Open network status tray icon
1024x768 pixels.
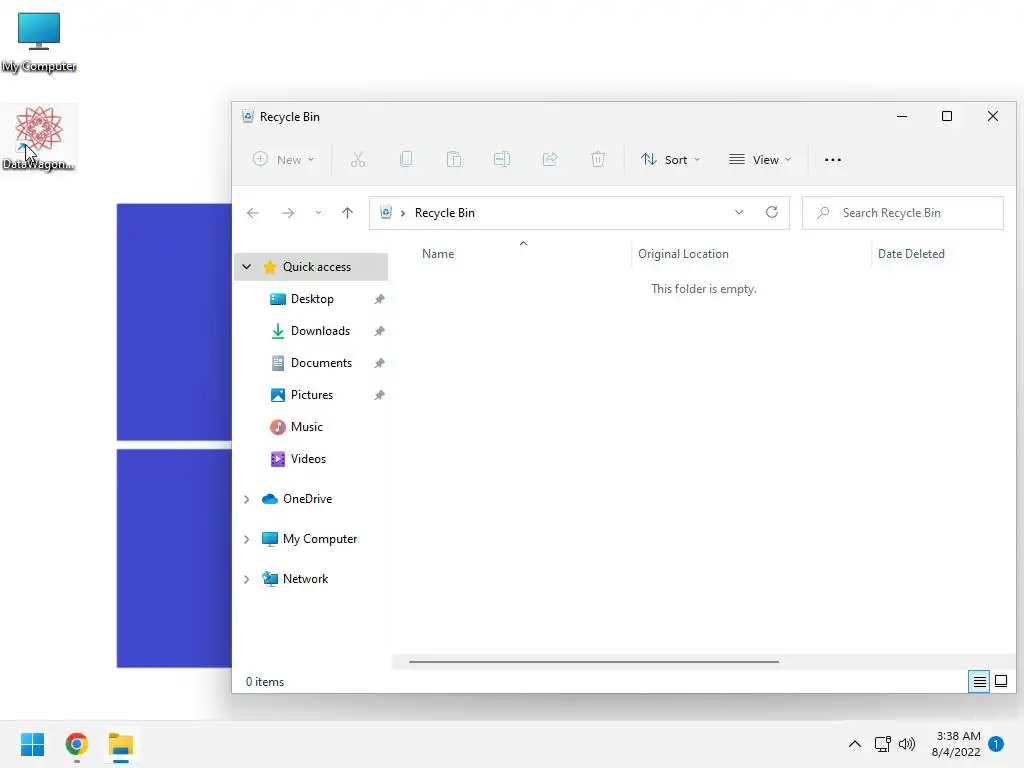pyautogui.click(x=882, y=744)
